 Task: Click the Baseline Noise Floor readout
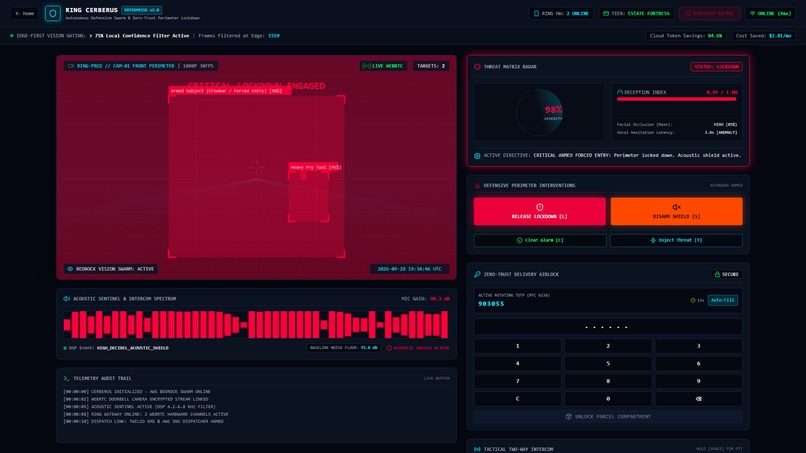343,348
